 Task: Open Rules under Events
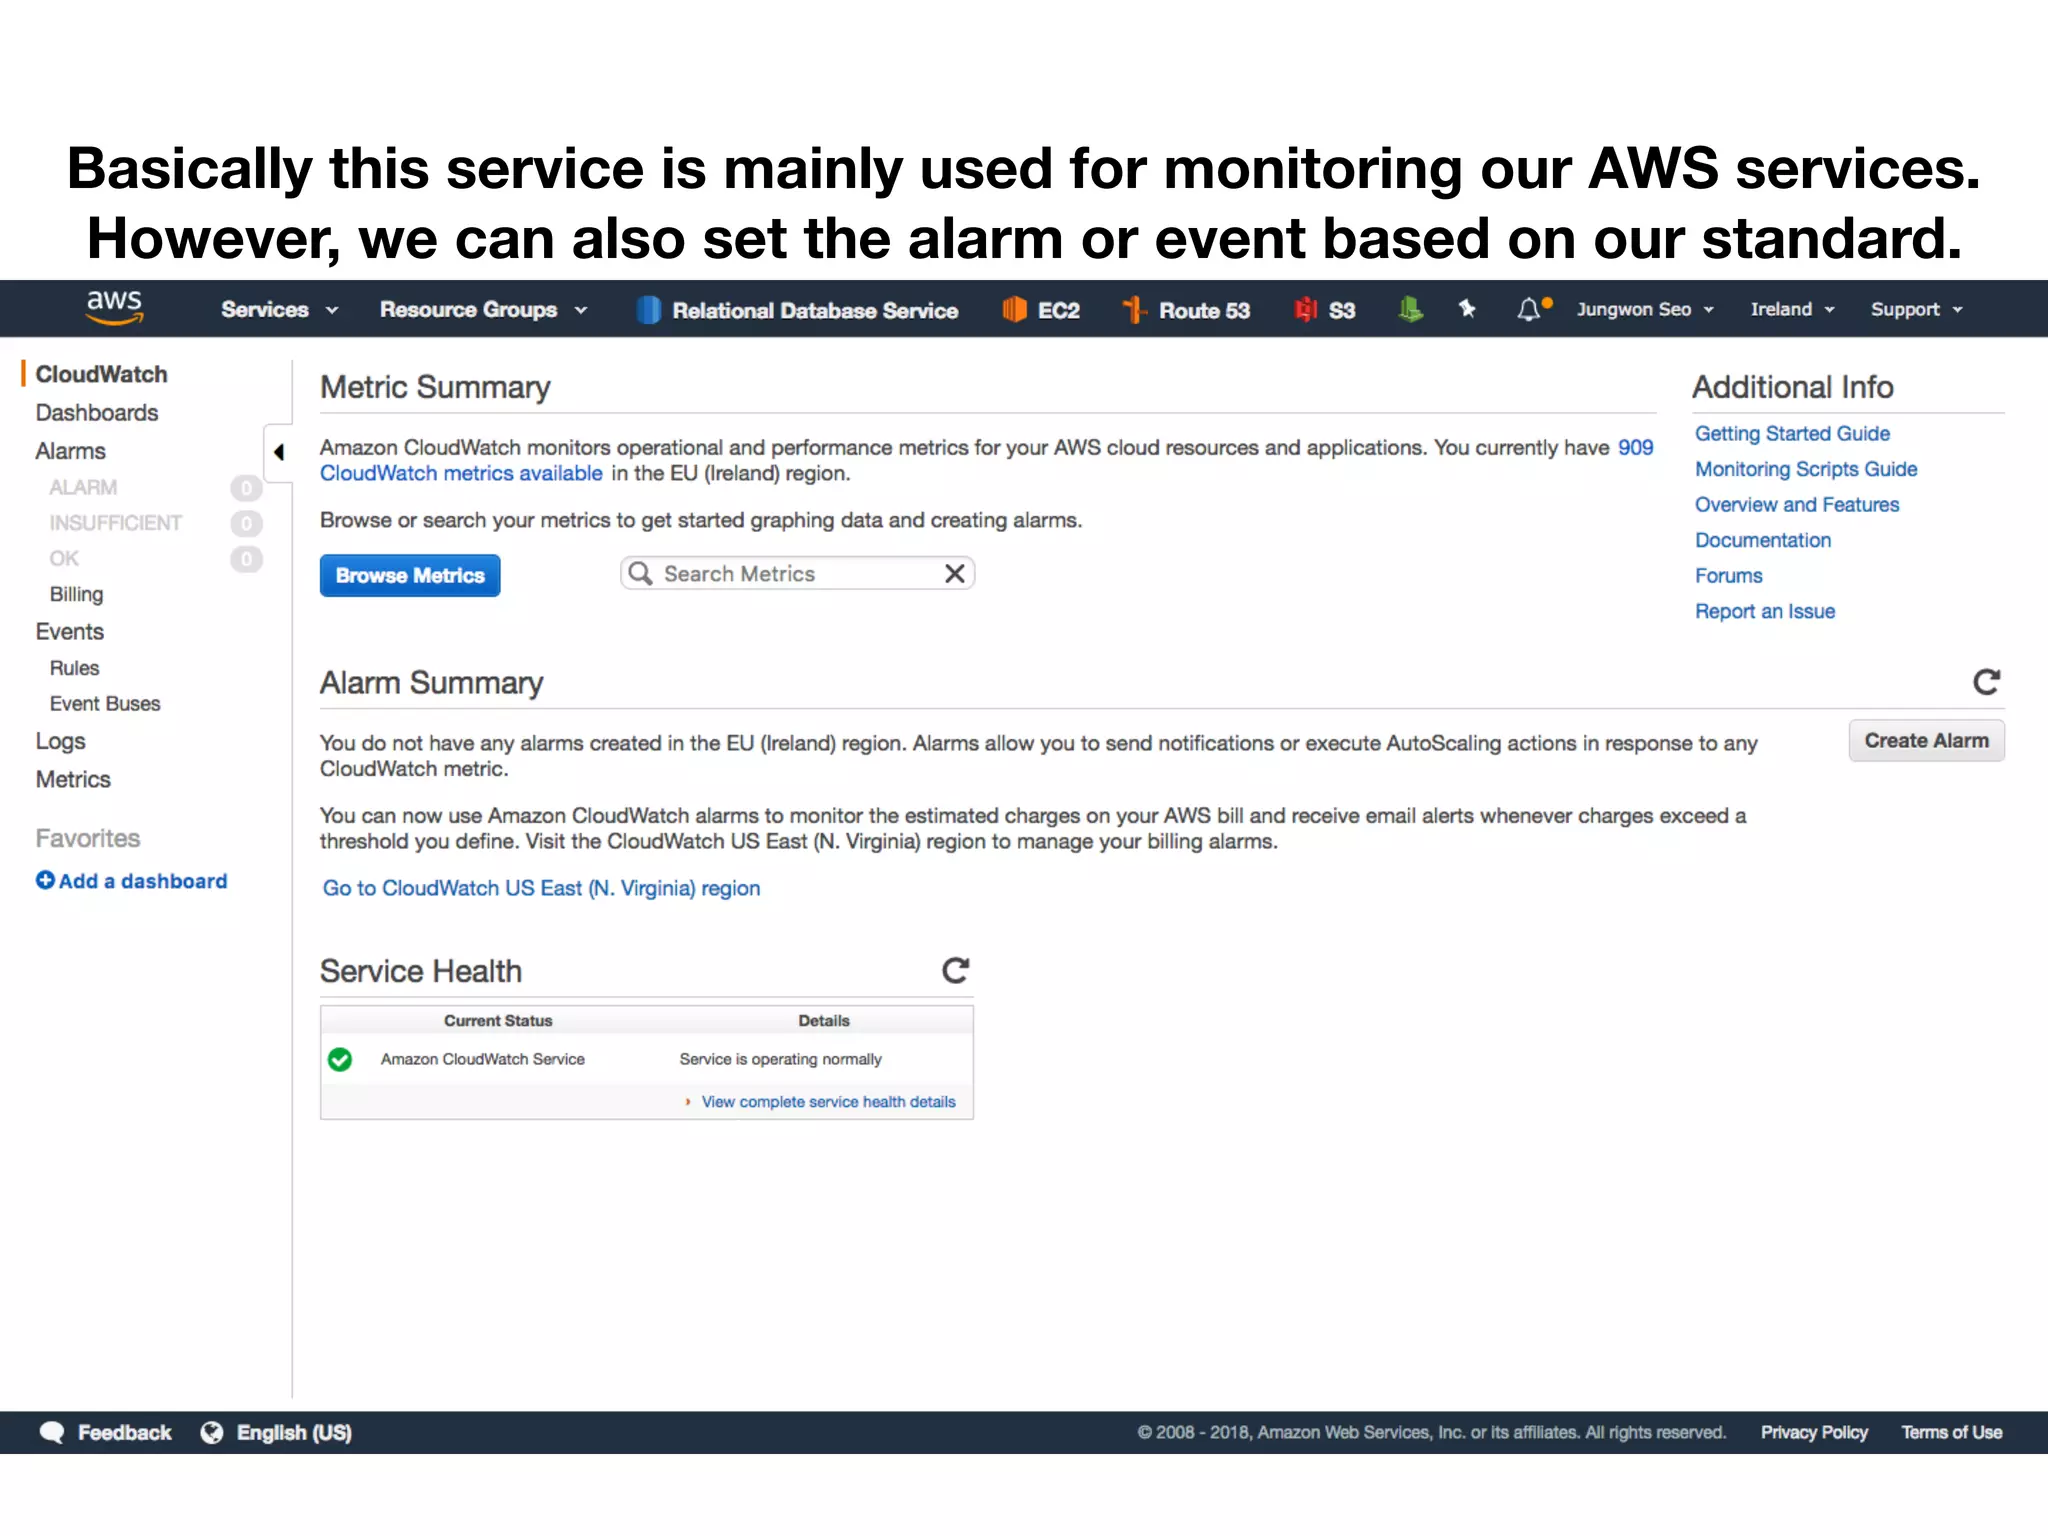click(x=74, y=668)
